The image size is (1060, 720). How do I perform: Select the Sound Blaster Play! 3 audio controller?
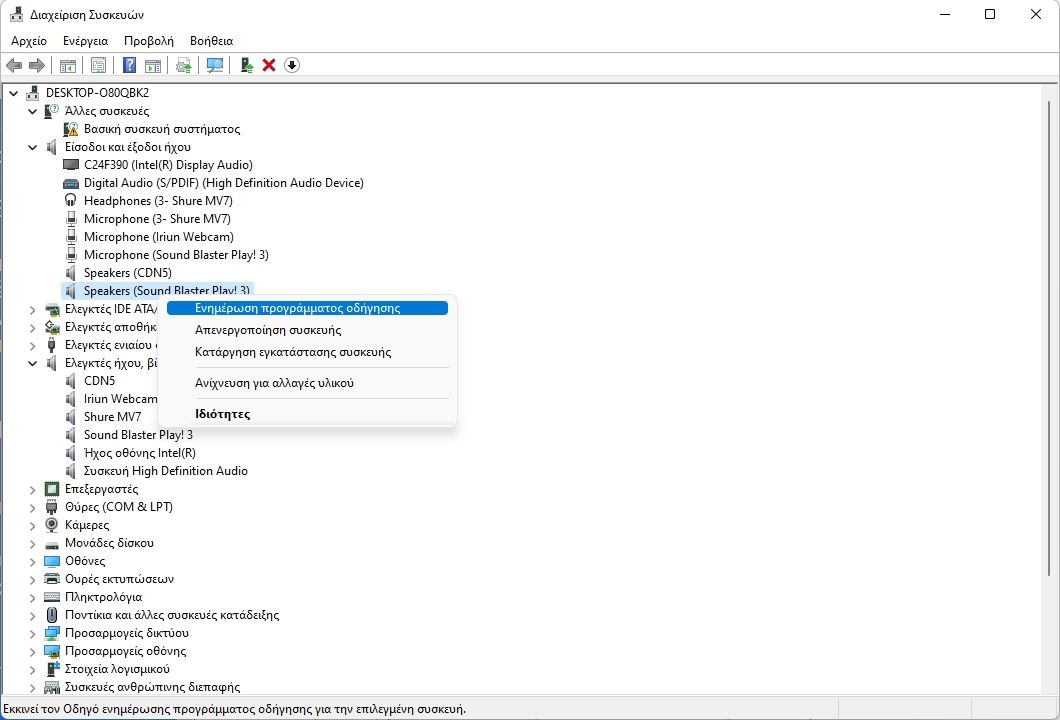click(138, 434)
